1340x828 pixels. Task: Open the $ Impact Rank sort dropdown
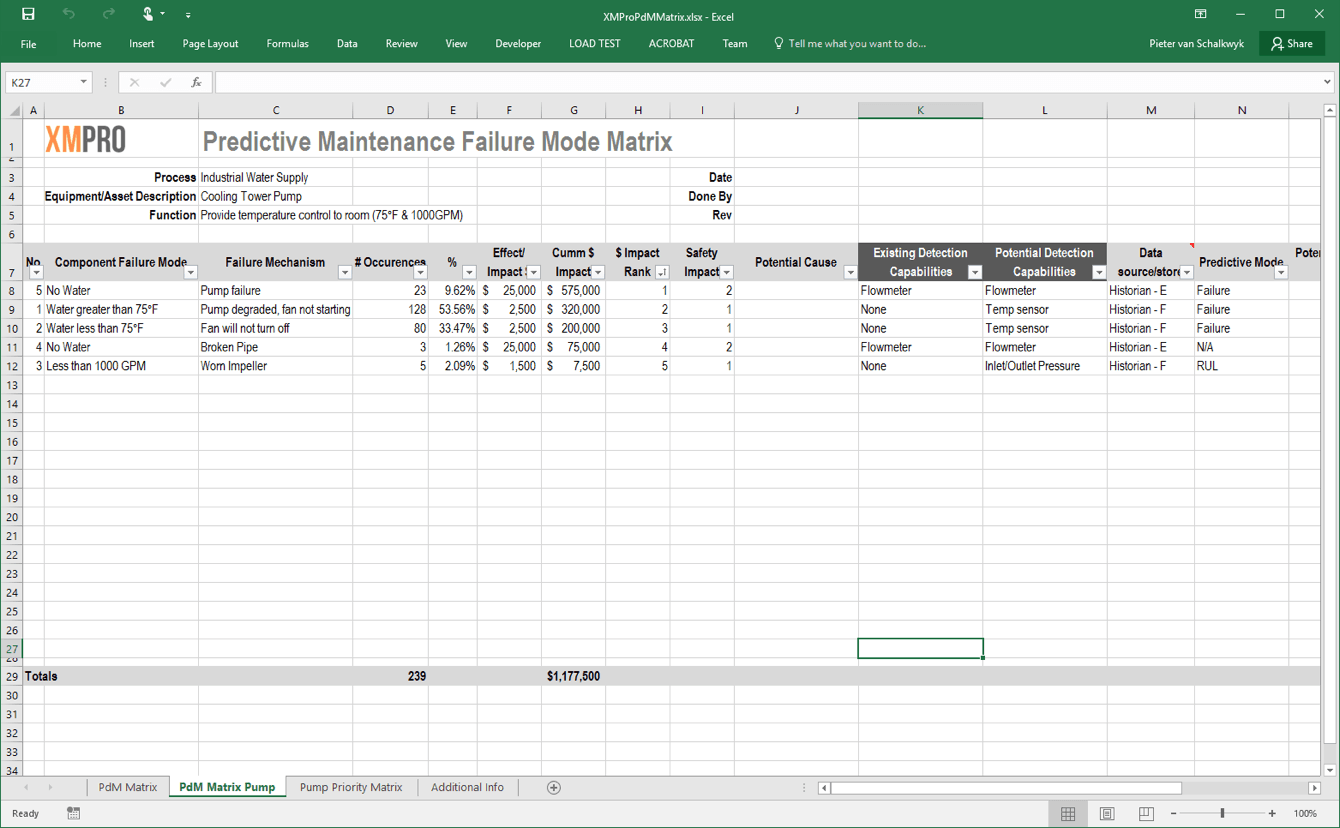[x=661, y=272]
